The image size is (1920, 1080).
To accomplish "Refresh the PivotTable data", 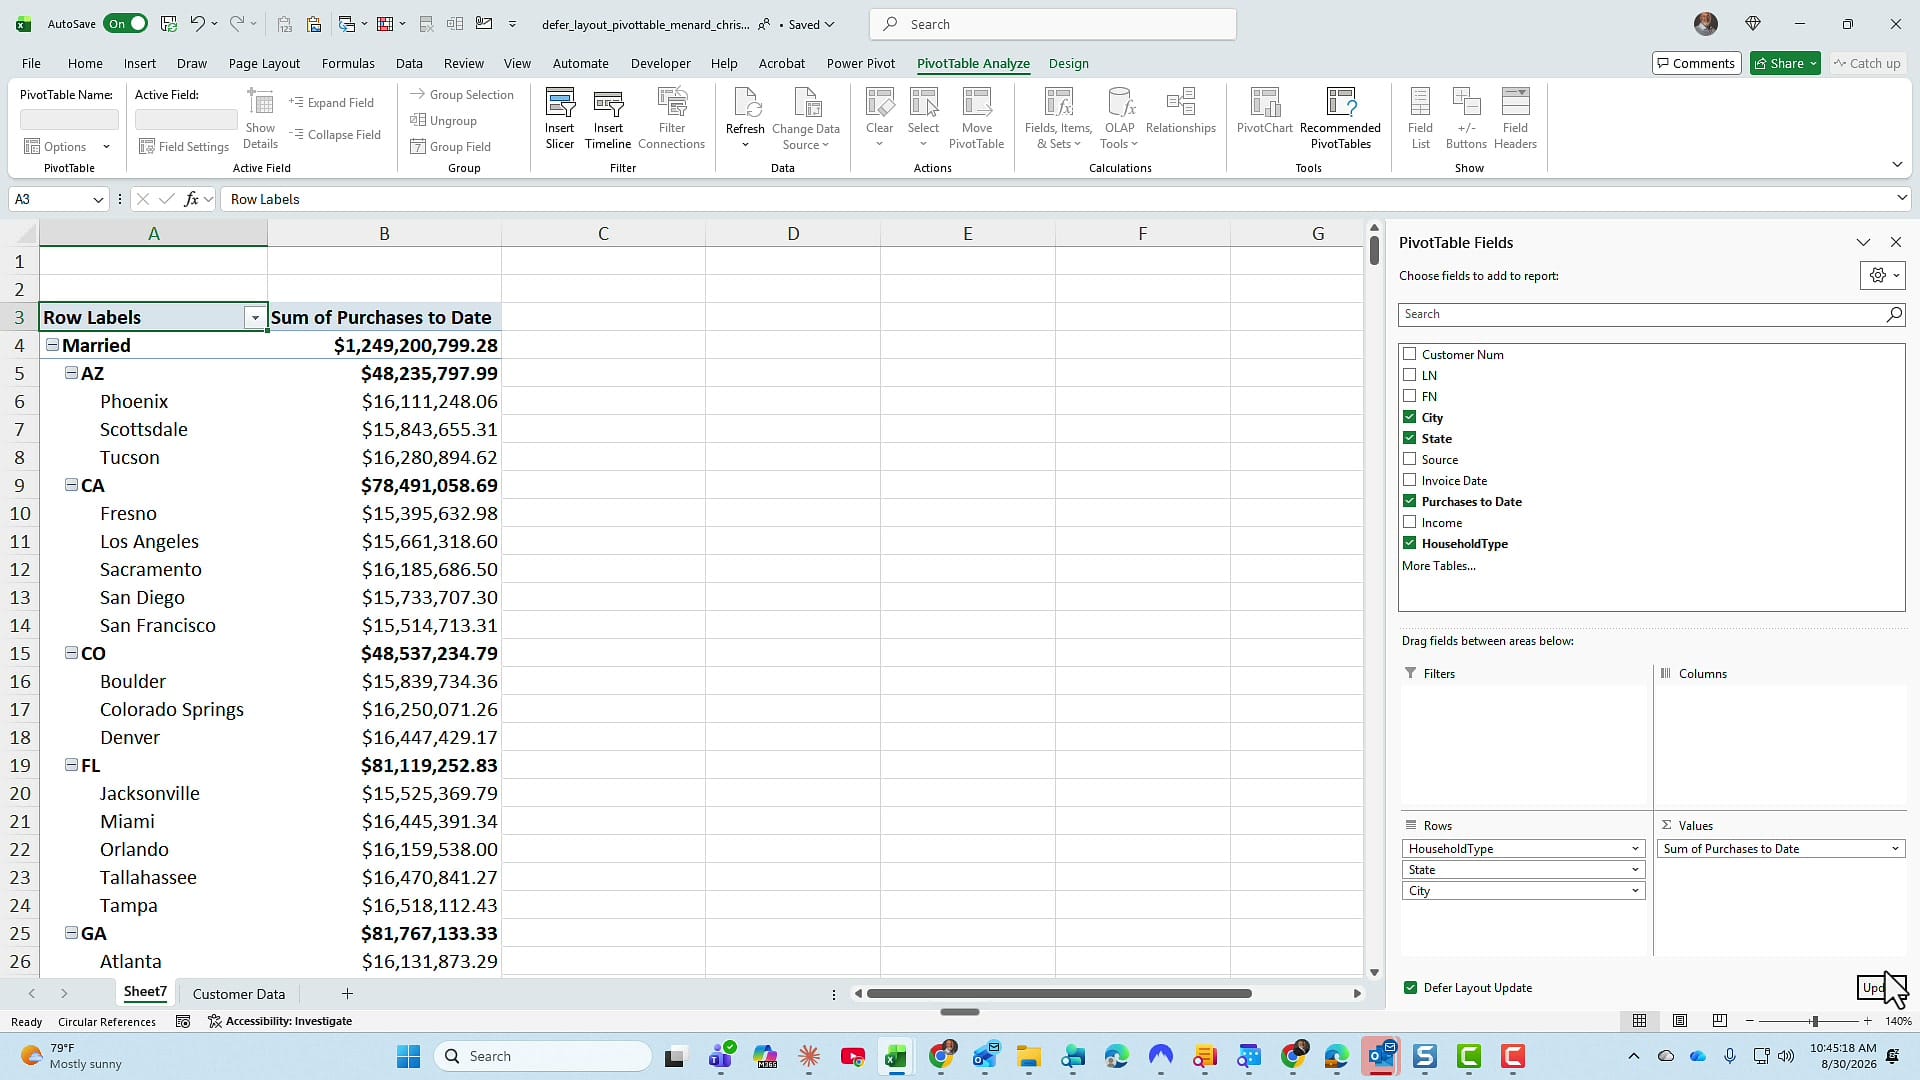I will tap(745, 118).
